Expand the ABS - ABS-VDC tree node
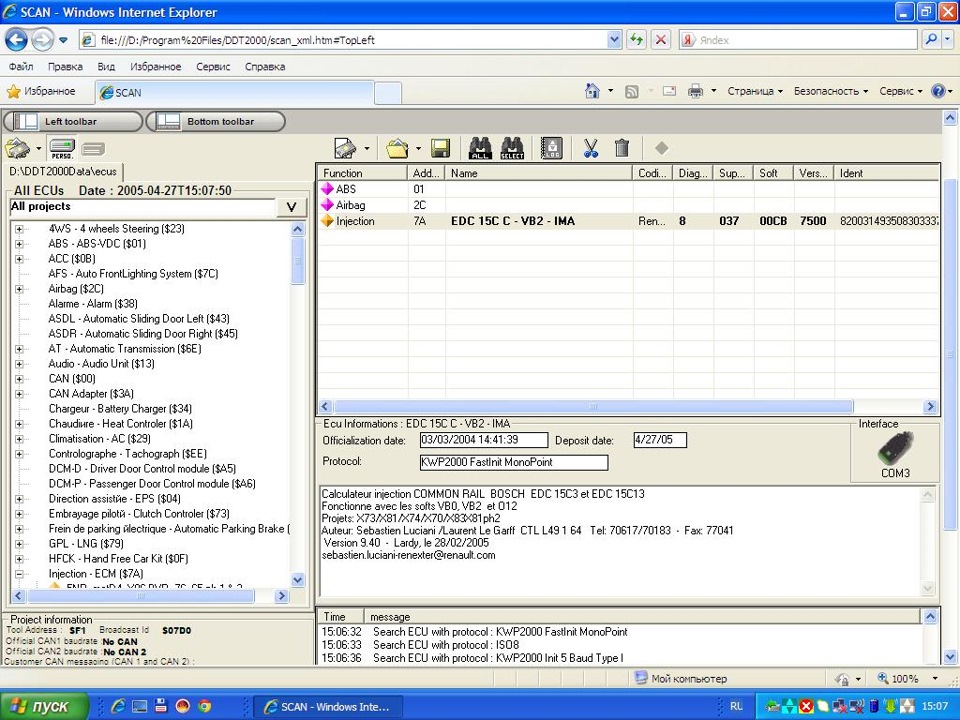Image resolution: width=960 pixels, height=720 pixels. click(x=19, y=244)
